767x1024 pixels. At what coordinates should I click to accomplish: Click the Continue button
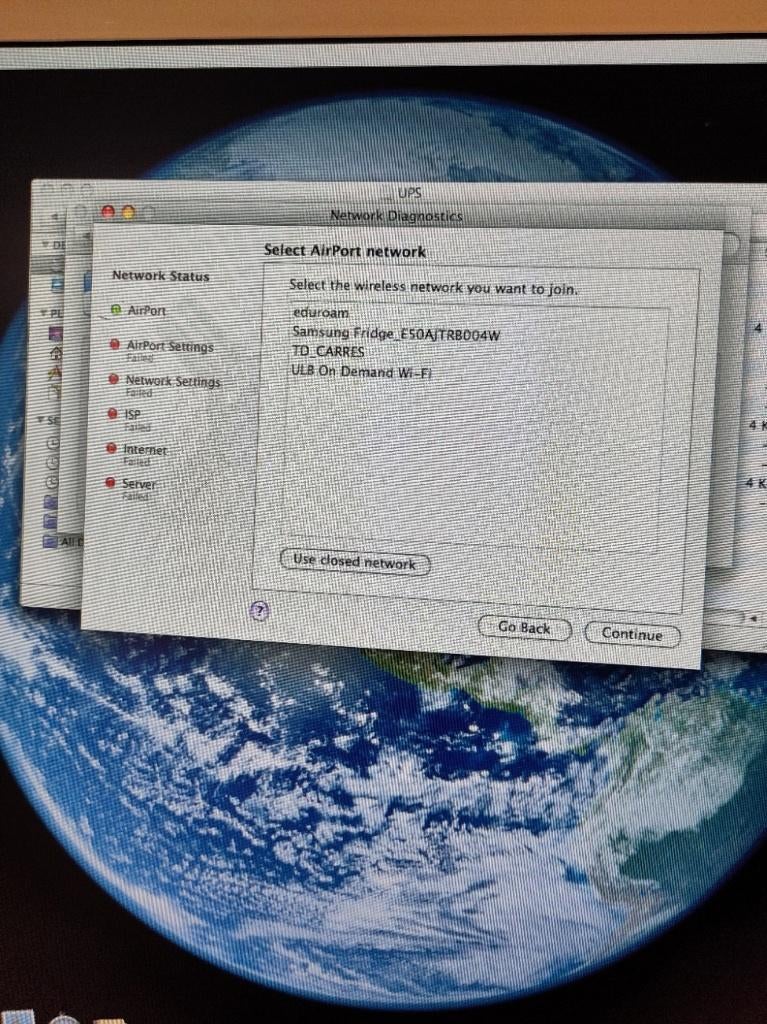pyautogui.click(x=632, y=633)
